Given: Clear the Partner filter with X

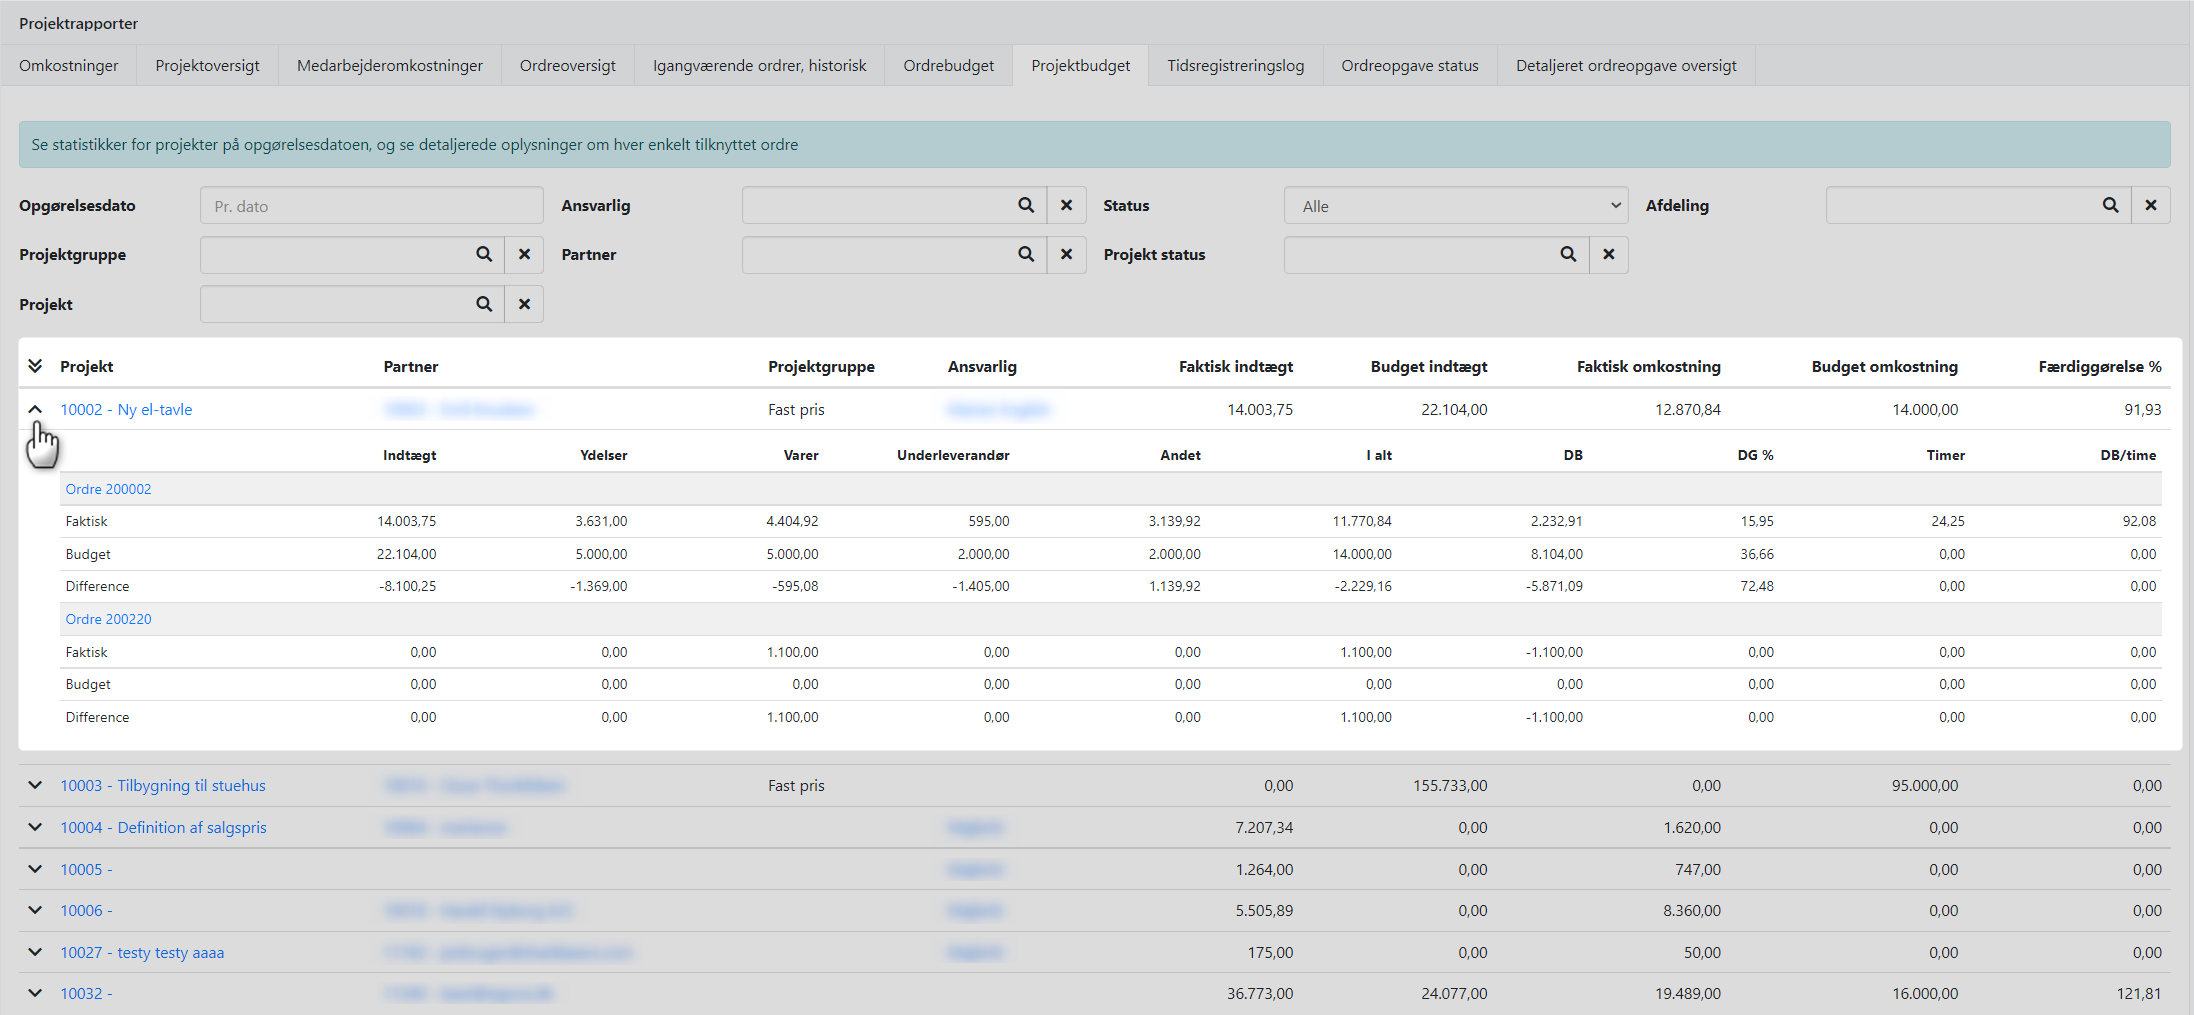Looking at the screenshot, I should (x=1067, y=254).
